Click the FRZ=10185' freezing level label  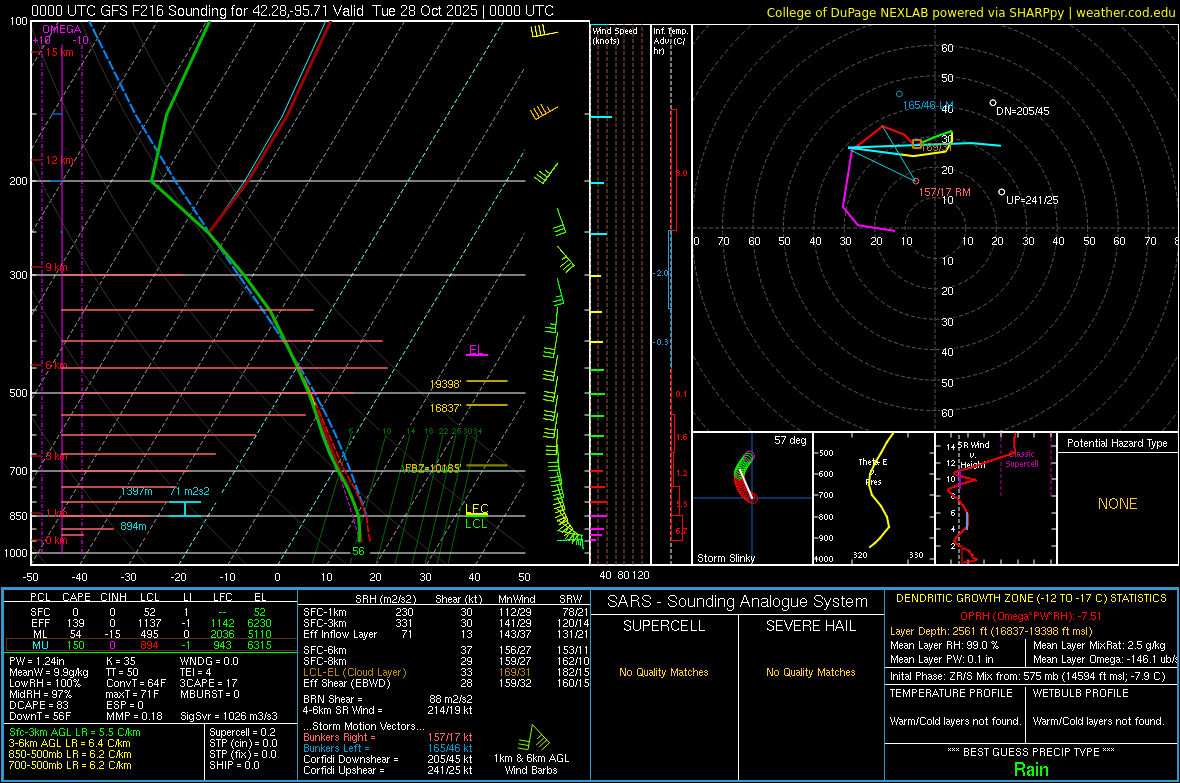(432, 468)
